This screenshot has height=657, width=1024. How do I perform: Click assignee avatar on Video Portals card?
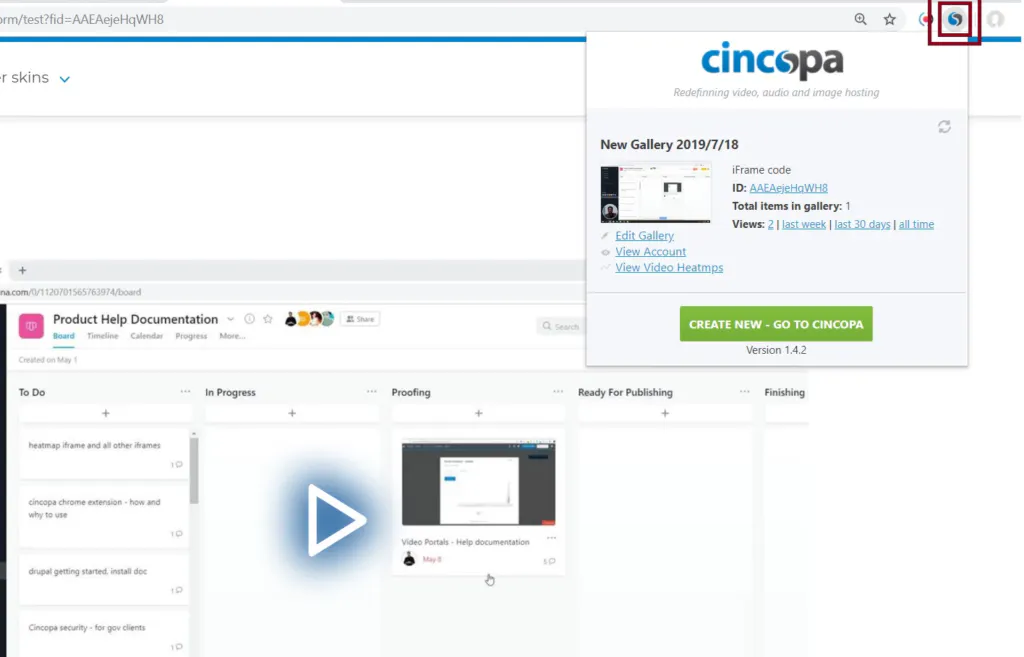point(409,559)
